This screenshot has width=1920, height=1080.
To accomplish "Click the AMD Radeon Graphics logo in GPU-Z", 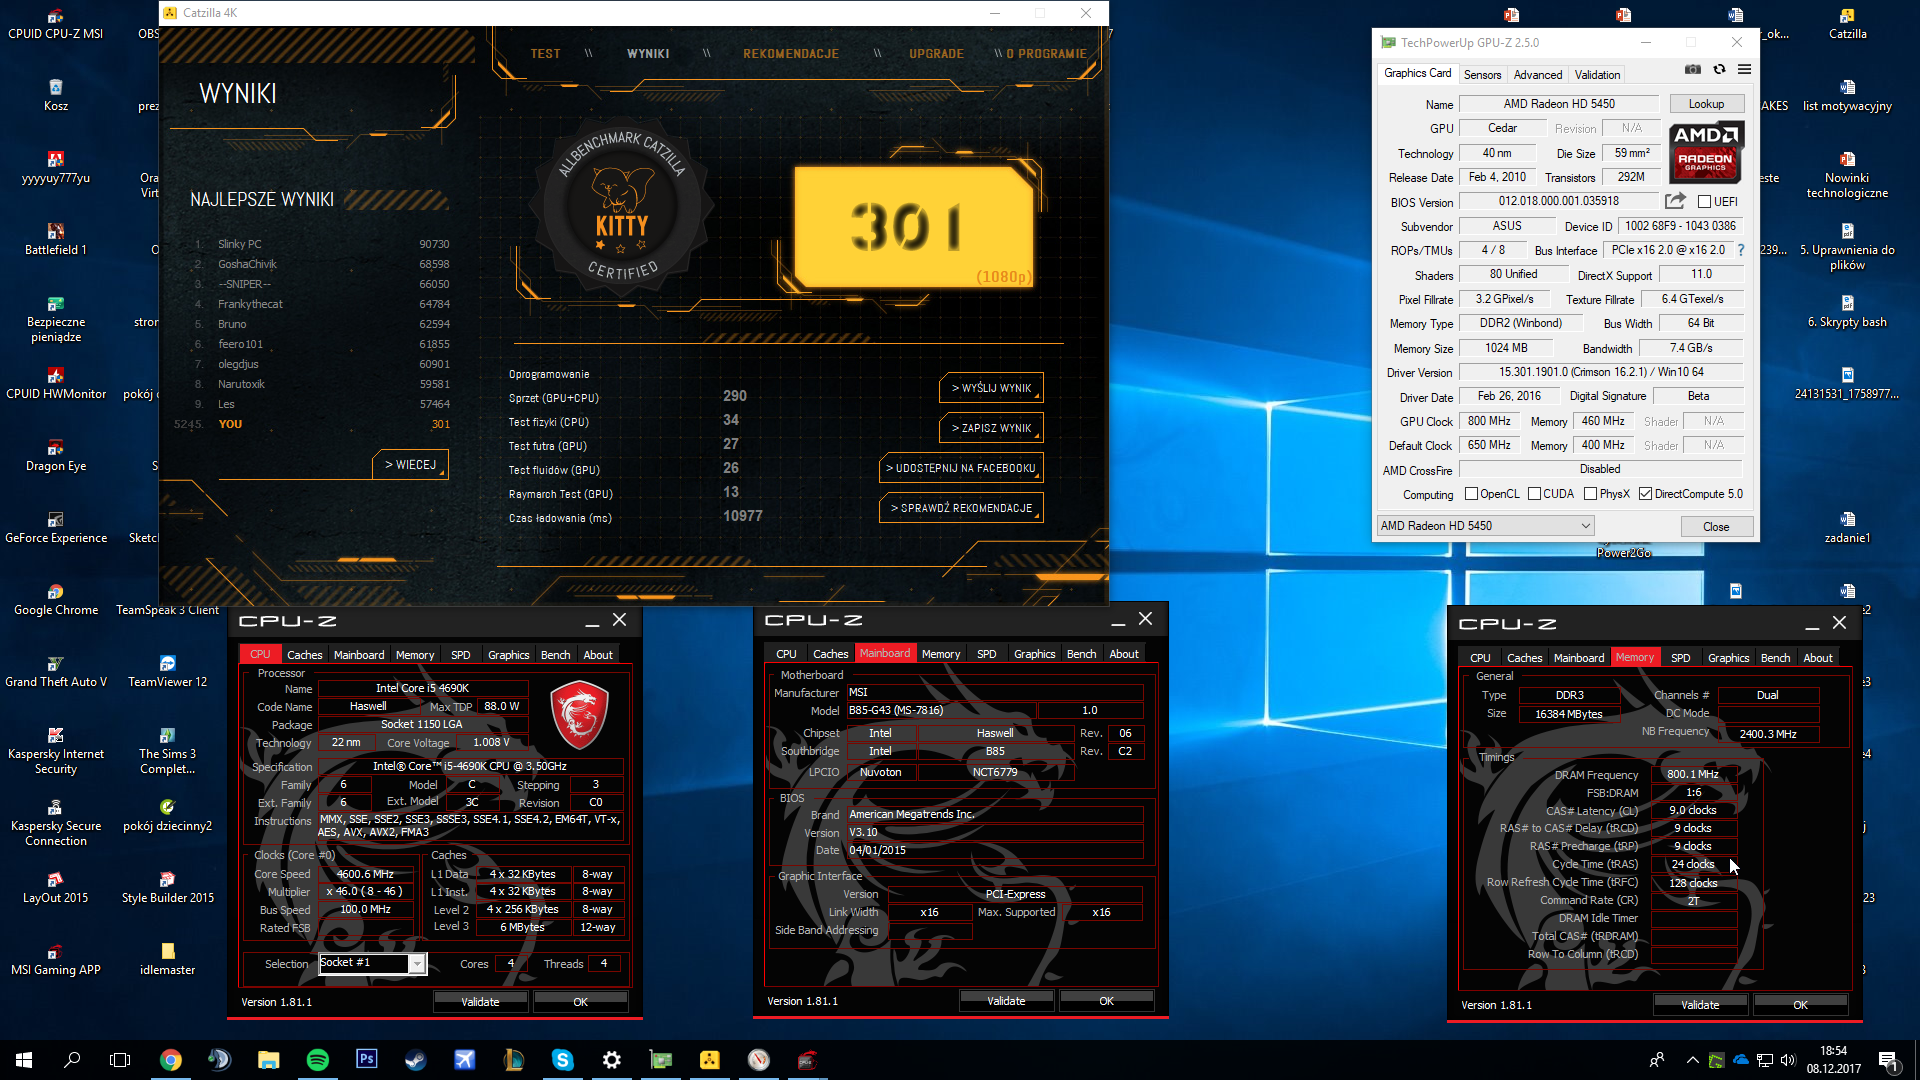I will pos(1706,152).
